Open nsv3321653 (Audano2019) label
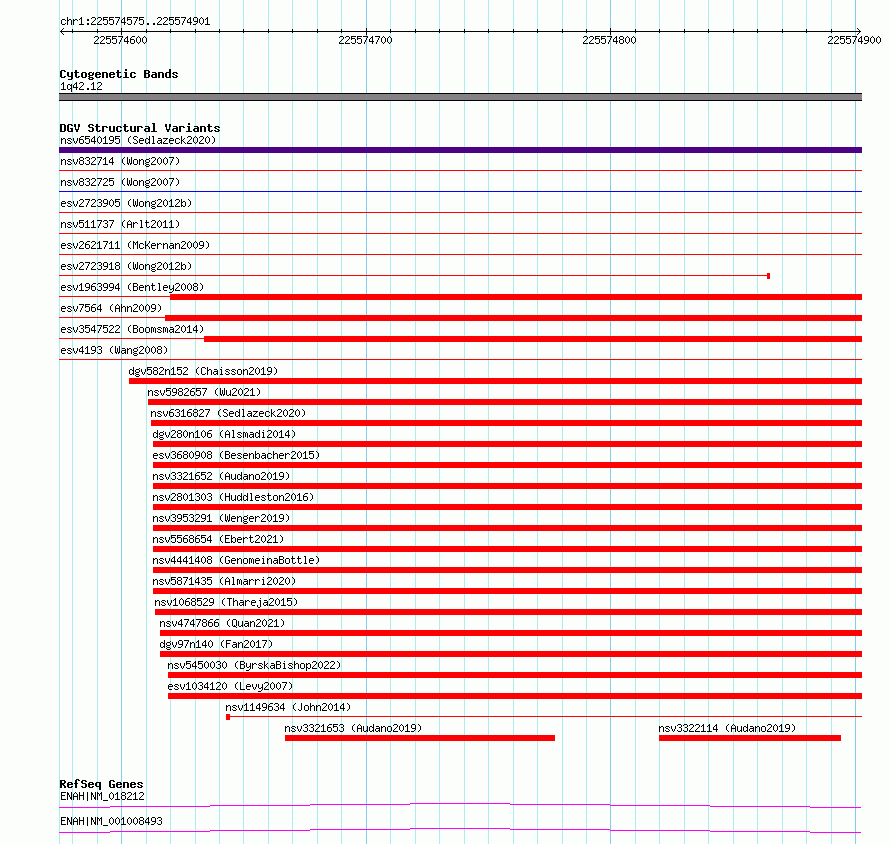The width and height of the screenshot is (890, 844). (x=353, y=728)
